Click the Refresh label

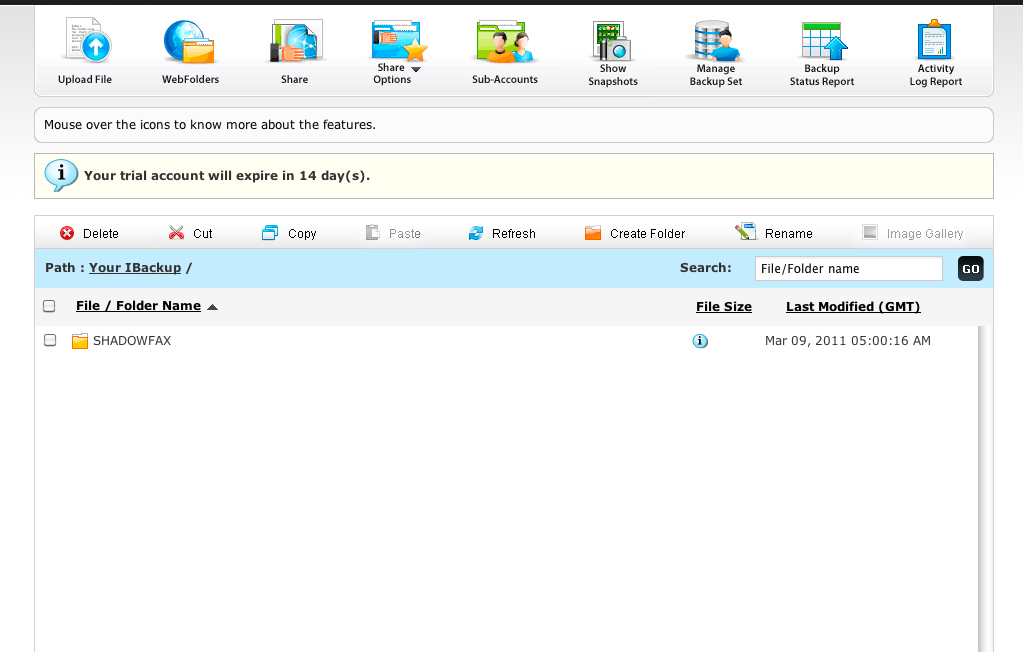[513, 234]
